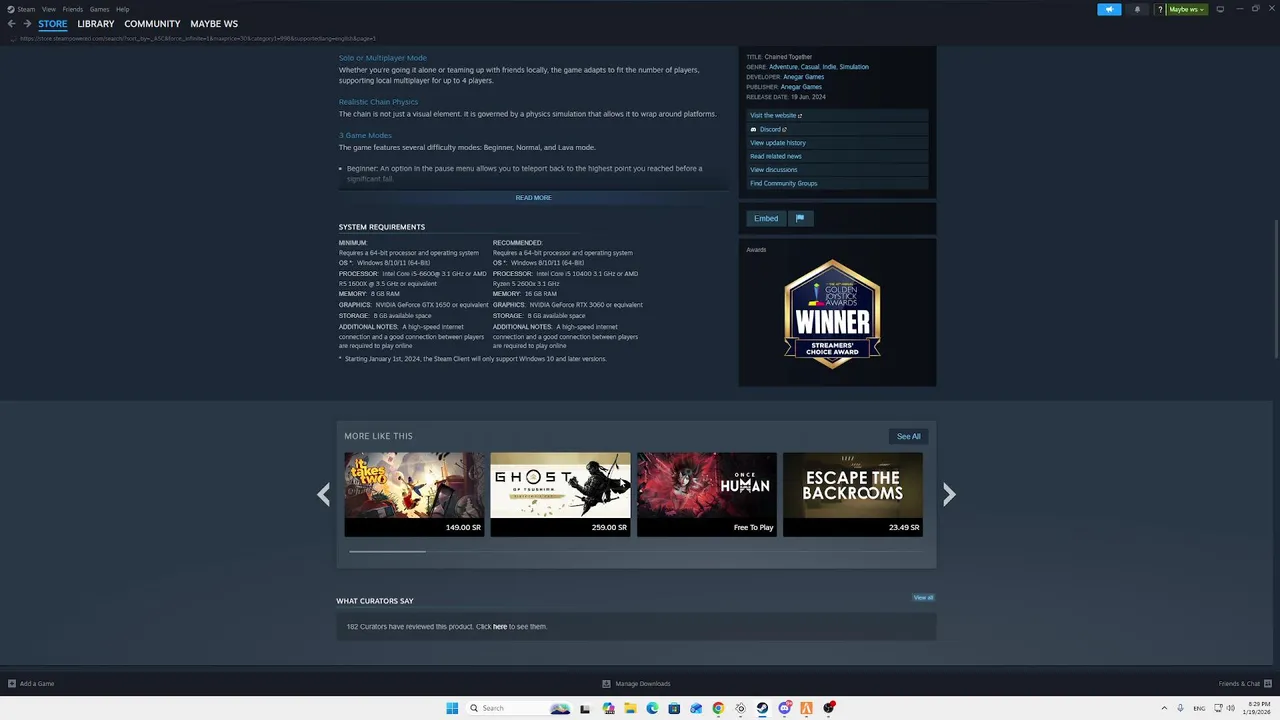The height and width of the screenshot is (720, 1280).
Task: Click the Casual genre link
Action: [x=810, y=67]
